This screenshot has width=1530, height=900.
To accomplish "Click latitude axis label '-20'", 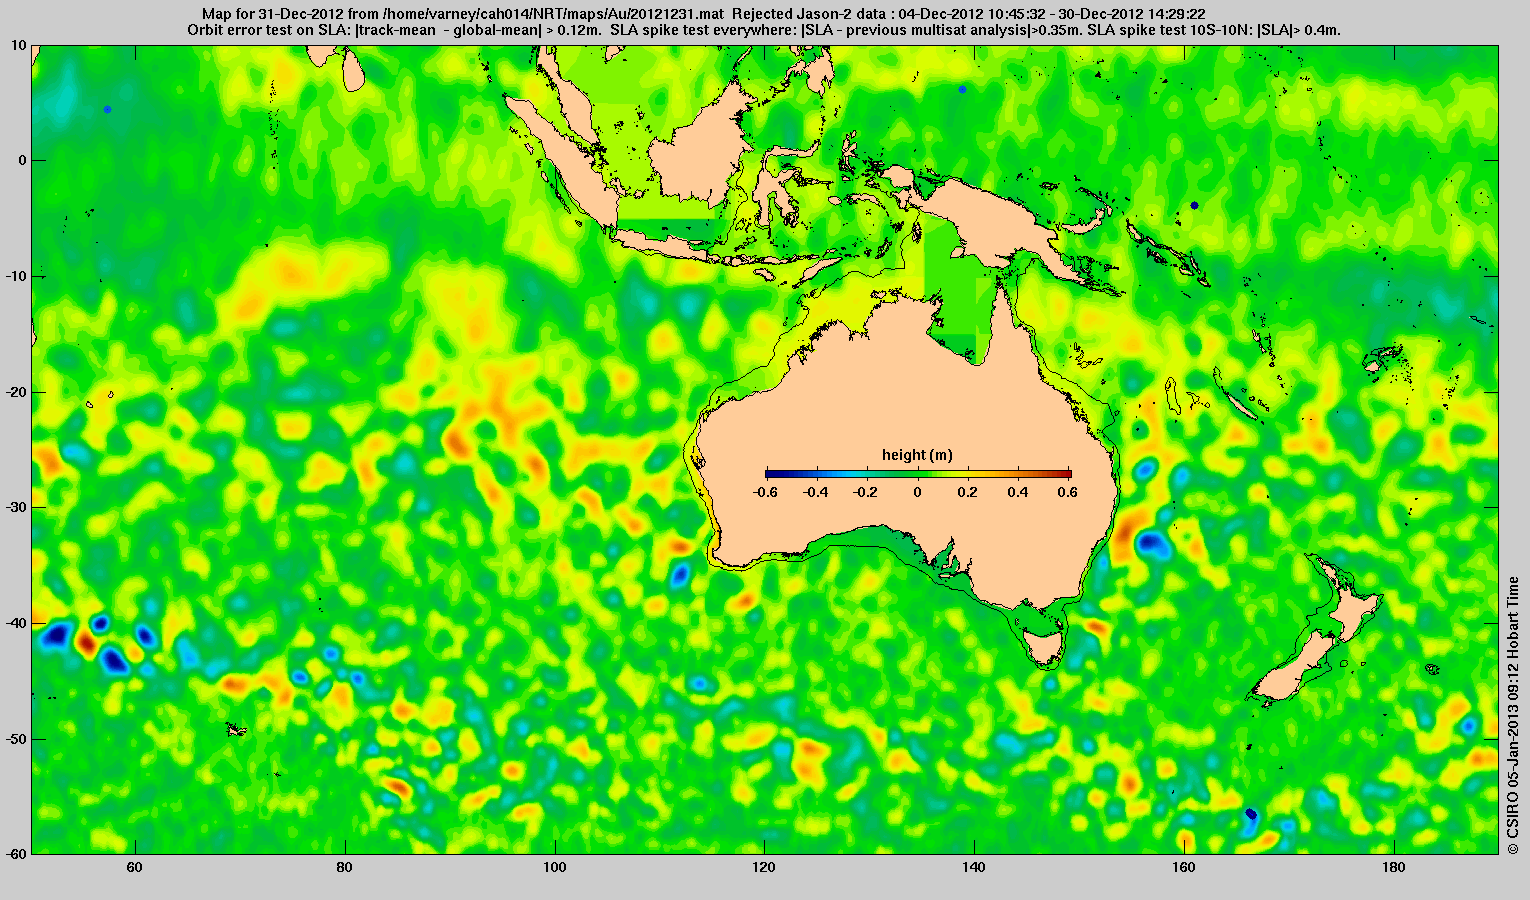I will point(17,392).
